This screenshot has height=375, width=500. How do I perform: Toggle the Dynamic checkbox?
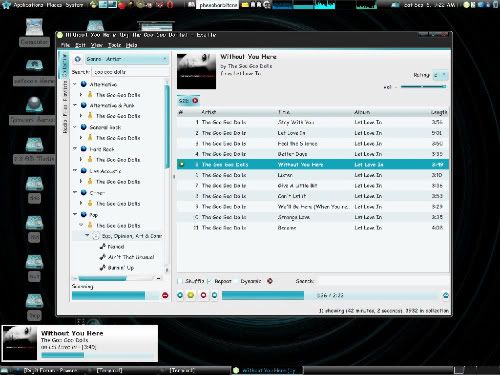pos(237,281)
